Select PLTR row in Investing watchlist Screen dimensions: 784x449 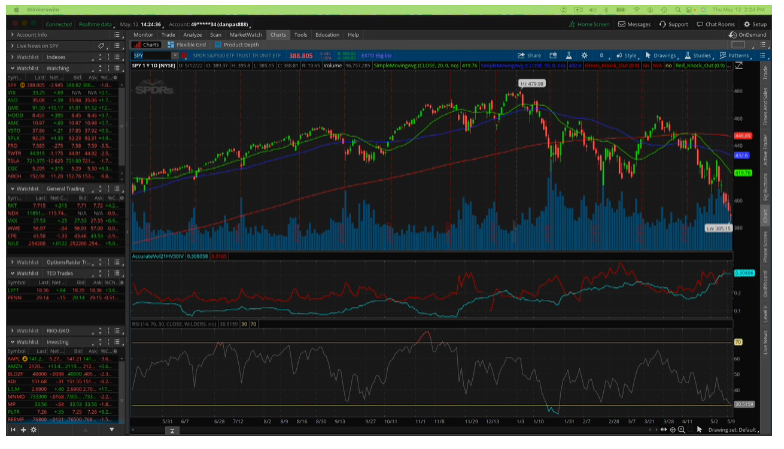click(x=64, y=412)
